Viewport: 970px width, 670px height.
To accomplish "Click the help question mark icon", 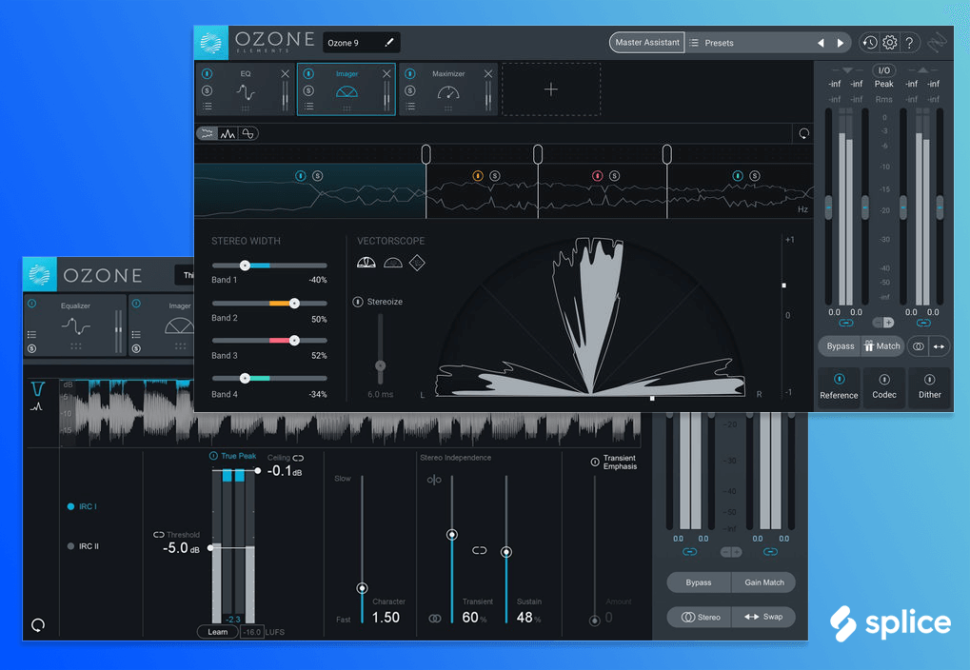I will [x=909, y=43].
